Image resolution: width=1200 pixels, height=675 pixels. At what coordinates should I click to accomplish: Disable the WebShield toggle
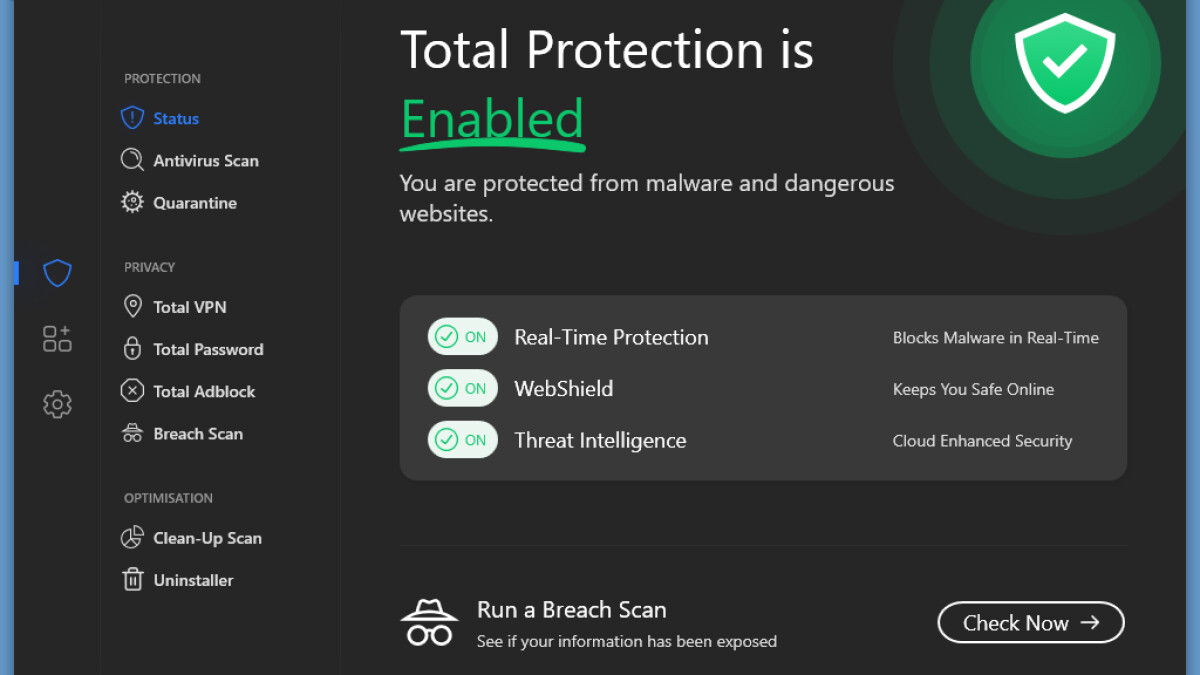coord(462,389)
